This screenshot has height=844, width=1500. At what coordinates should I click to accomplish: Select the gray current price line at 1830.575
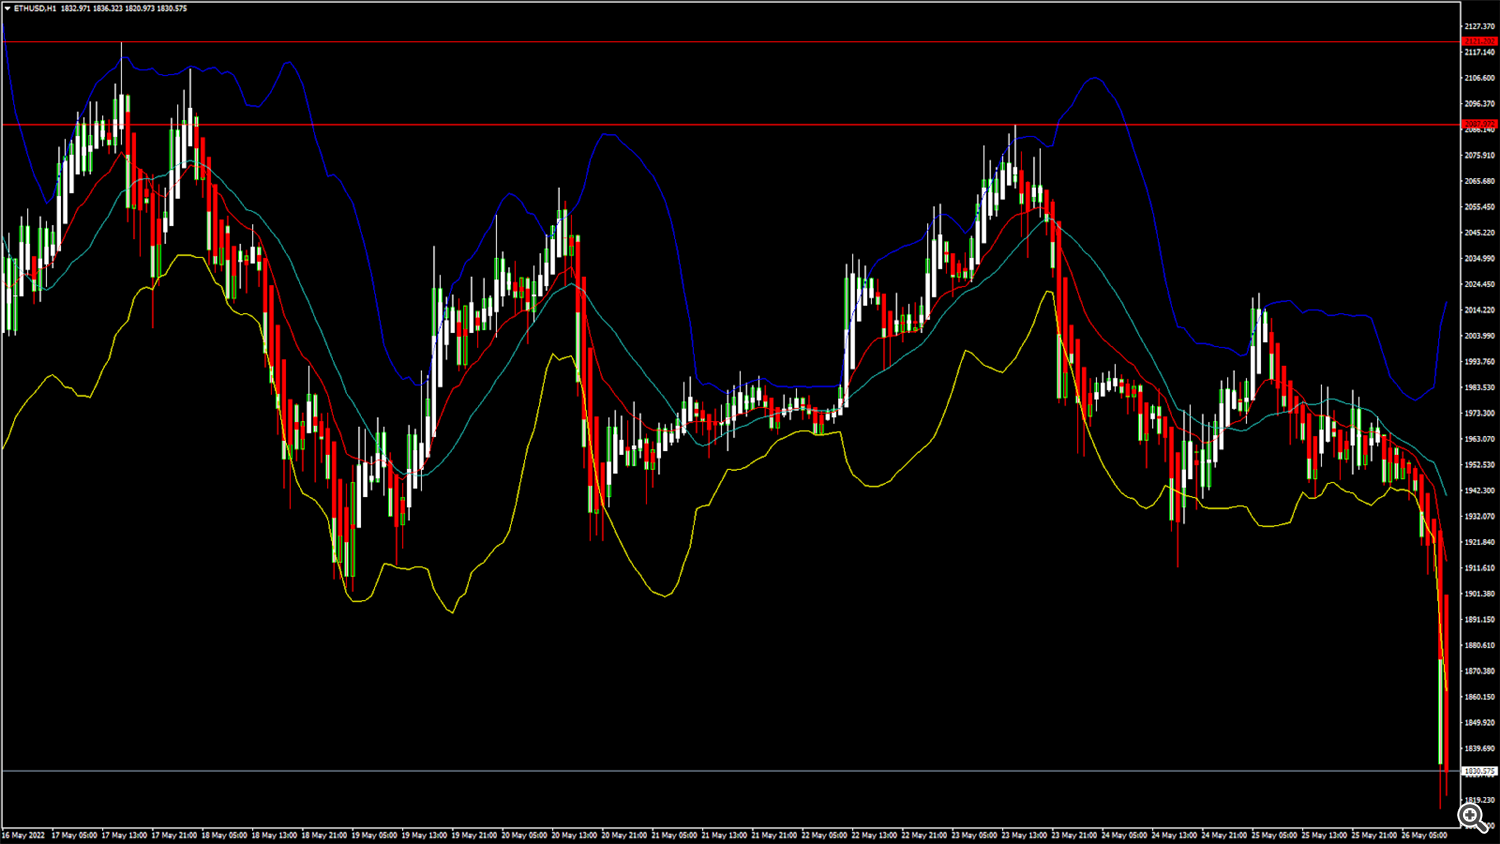pyautogui.click(x=731, y=771)
